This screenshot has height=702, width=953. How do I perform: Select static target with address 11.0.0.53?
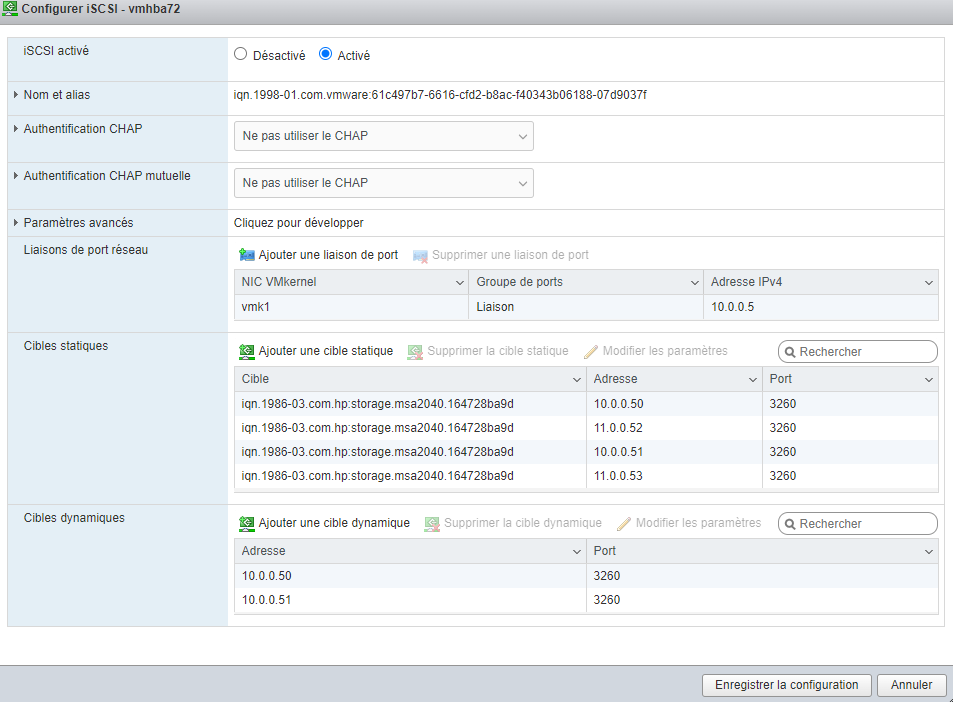[587, 476]
